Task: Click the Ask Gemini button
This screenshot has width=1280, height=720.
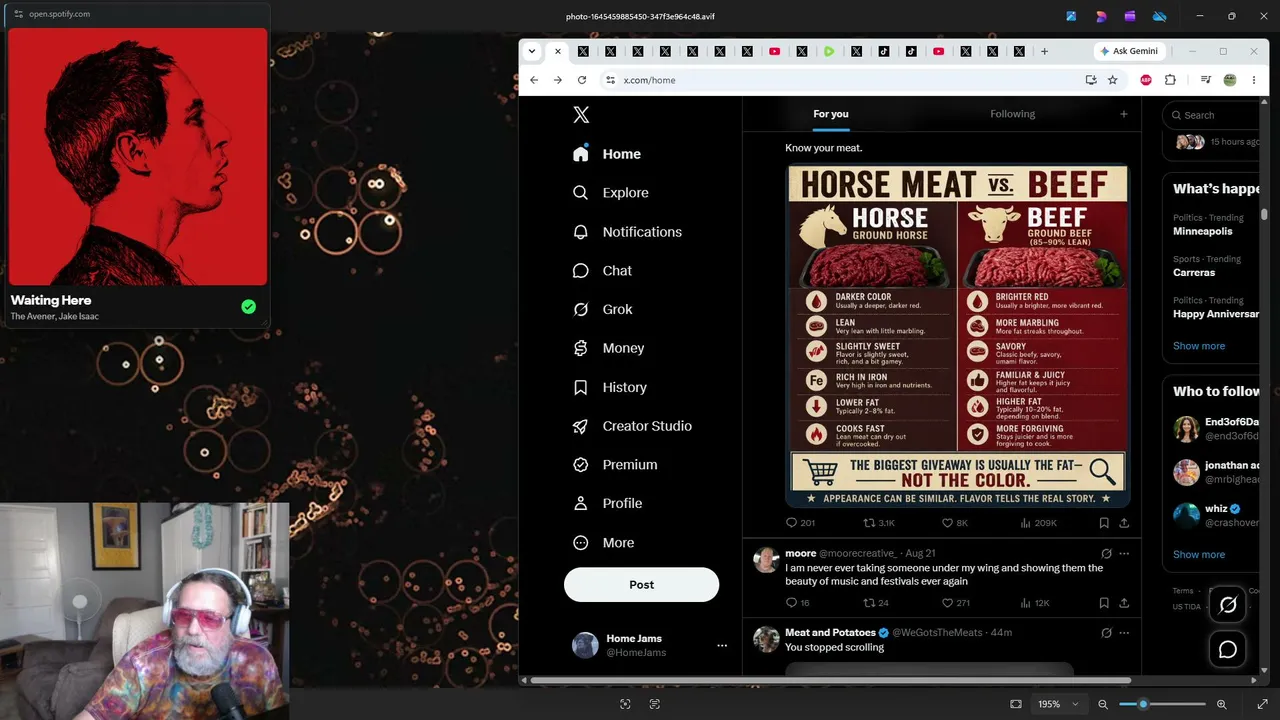Action: point(1129,51)
